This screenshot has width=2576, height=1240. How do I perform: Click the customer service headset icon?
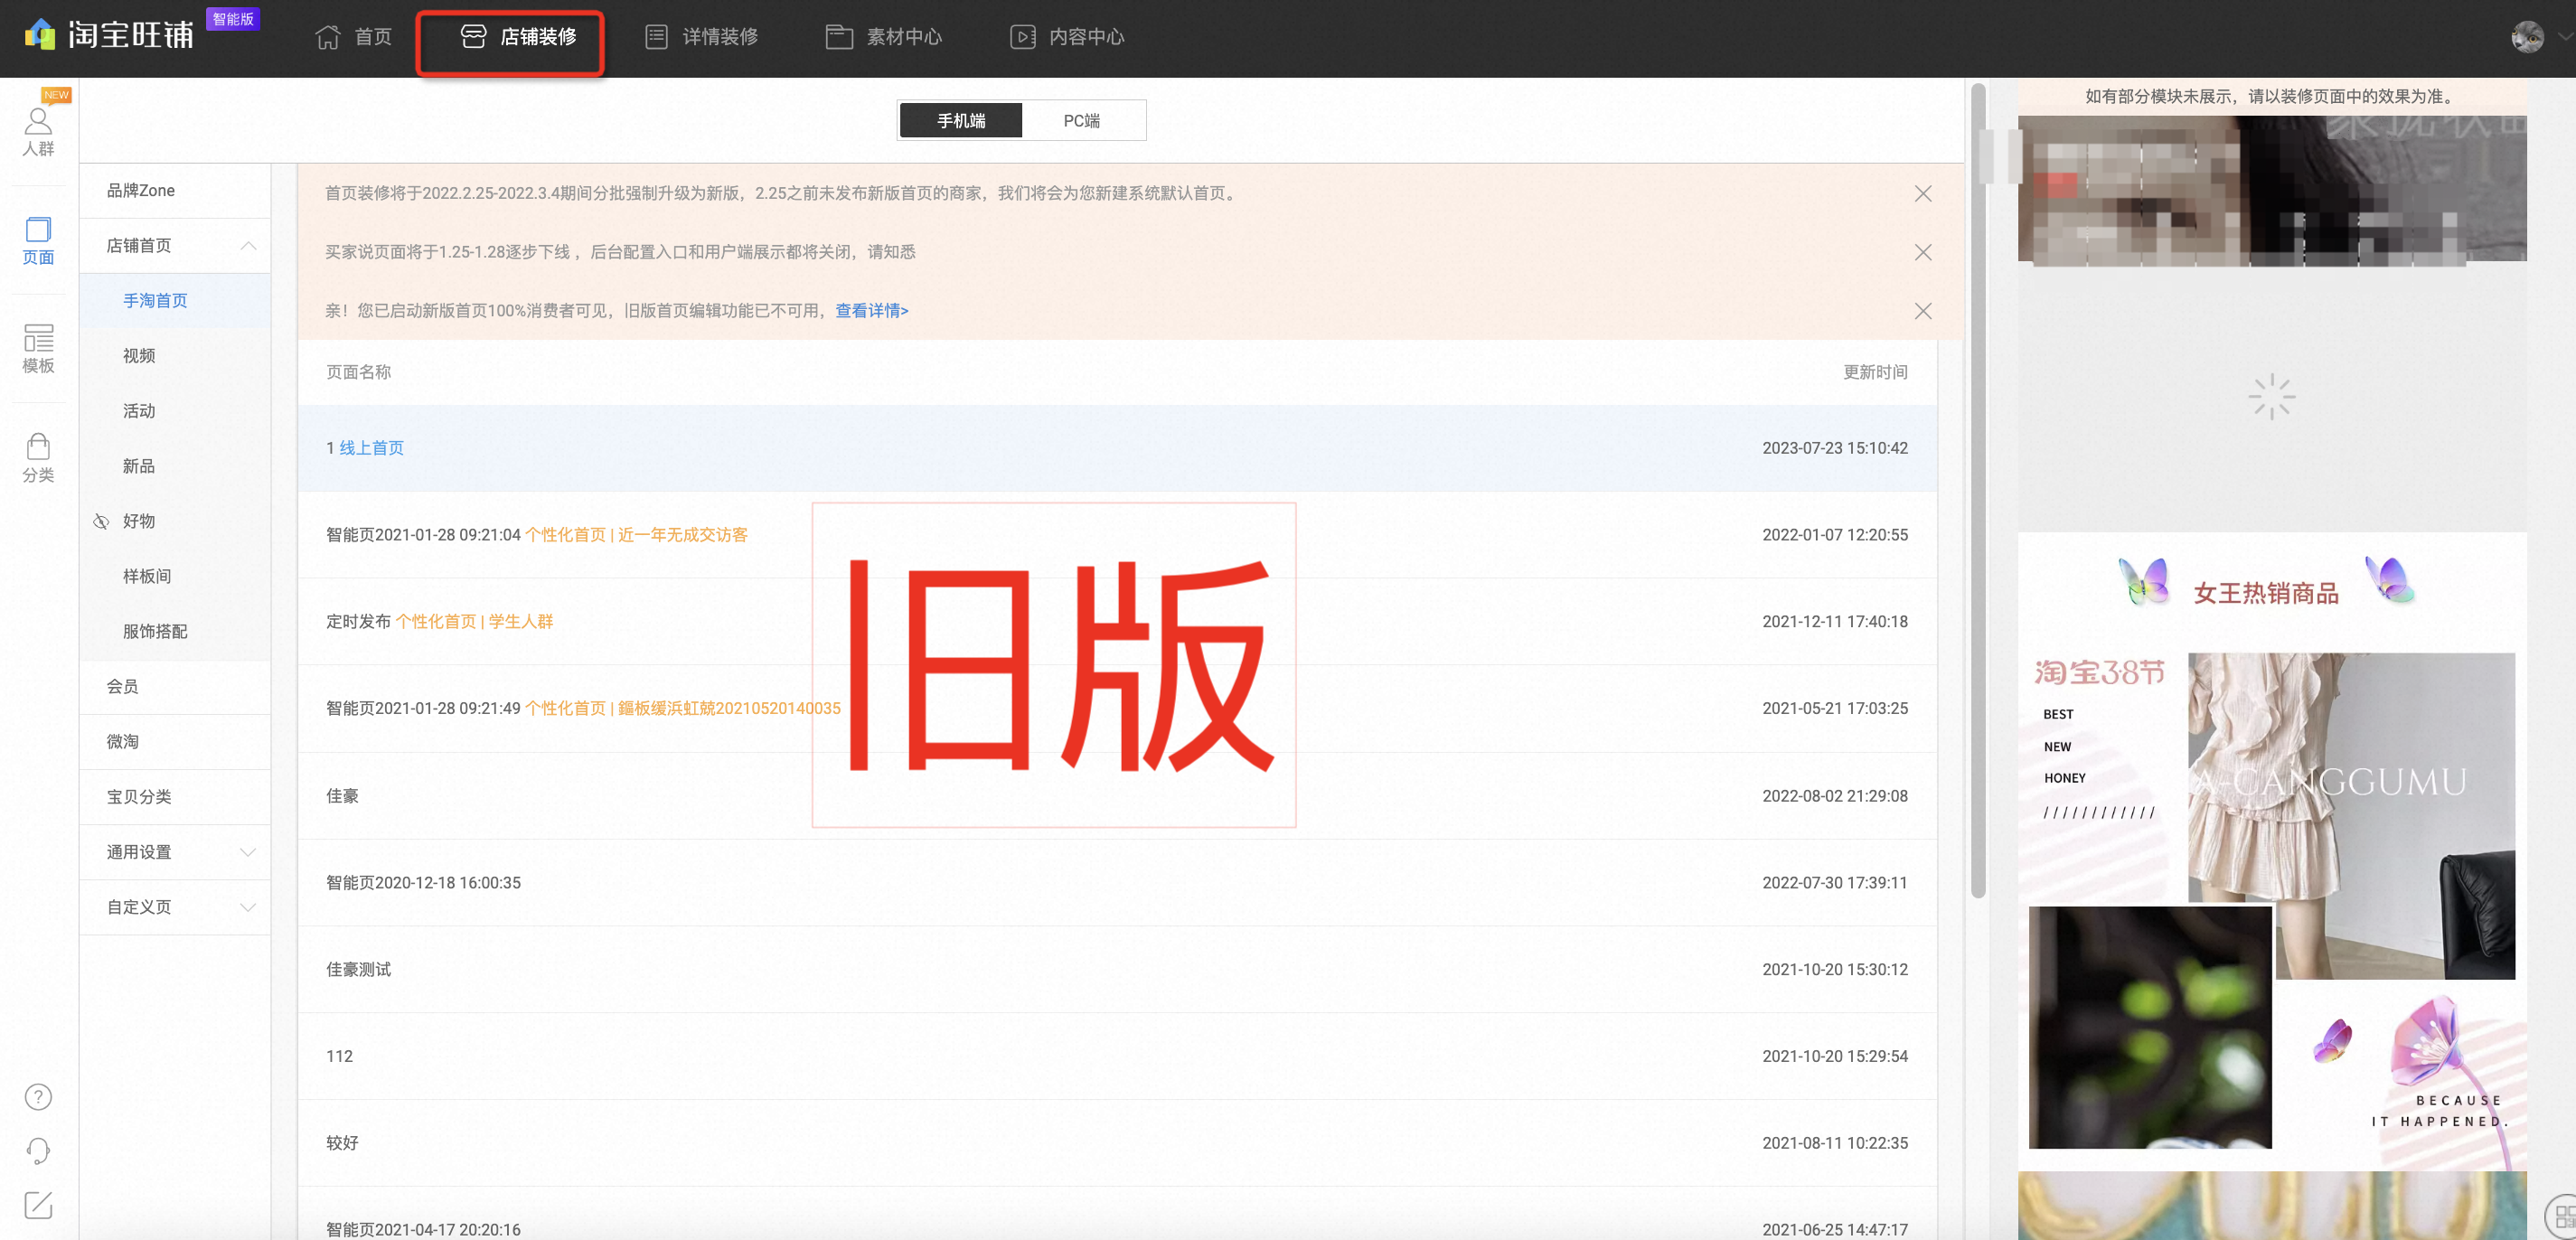click(x=38, y=1151)
